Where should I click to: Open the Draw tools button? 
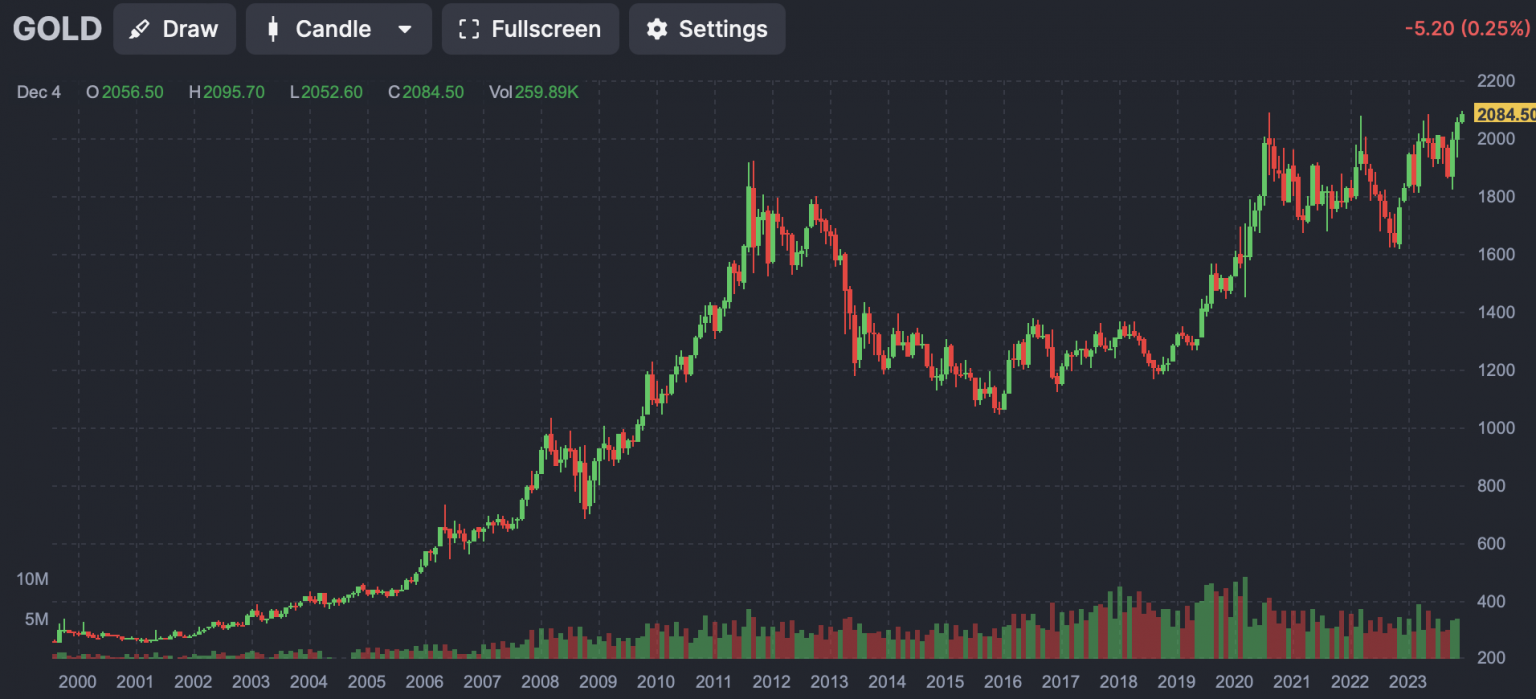point(175,29)
